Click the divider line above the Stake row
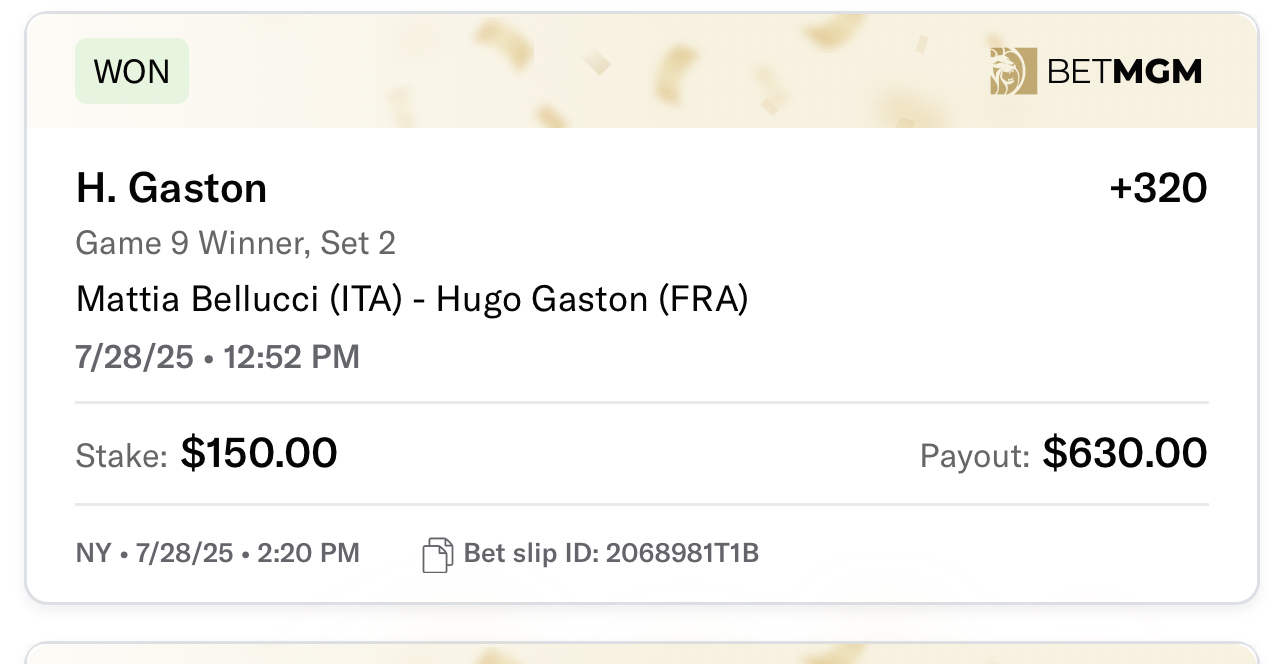 [642, 403]
